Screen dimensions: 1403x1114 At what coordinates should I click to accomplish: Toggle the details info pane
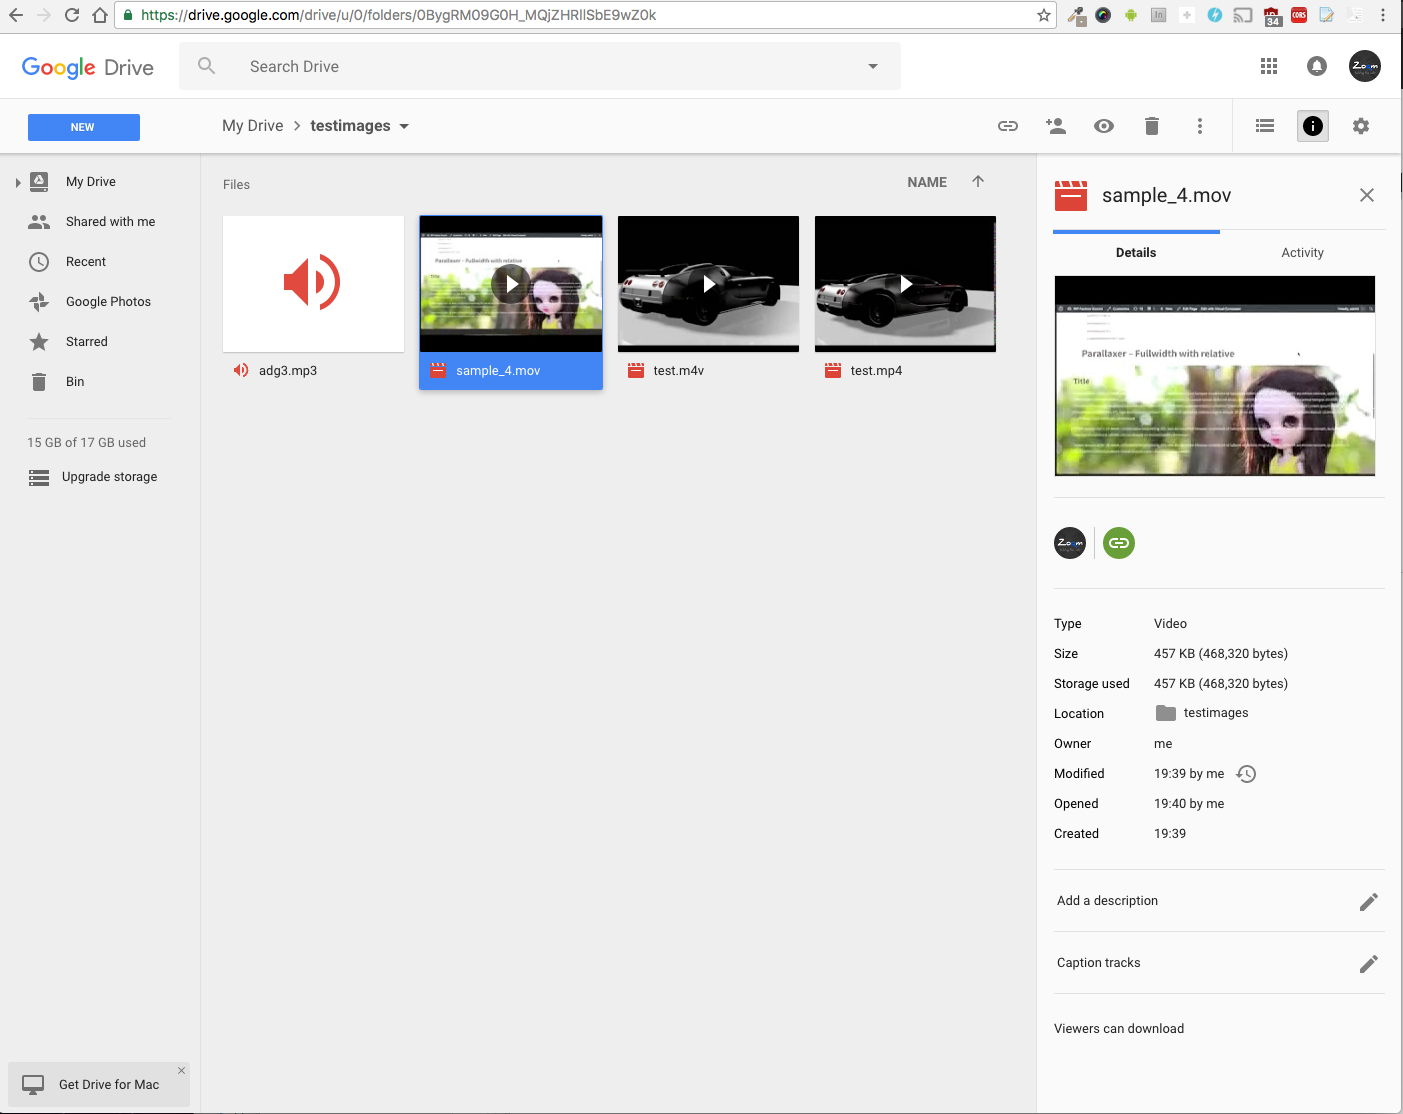point(1313,126)
